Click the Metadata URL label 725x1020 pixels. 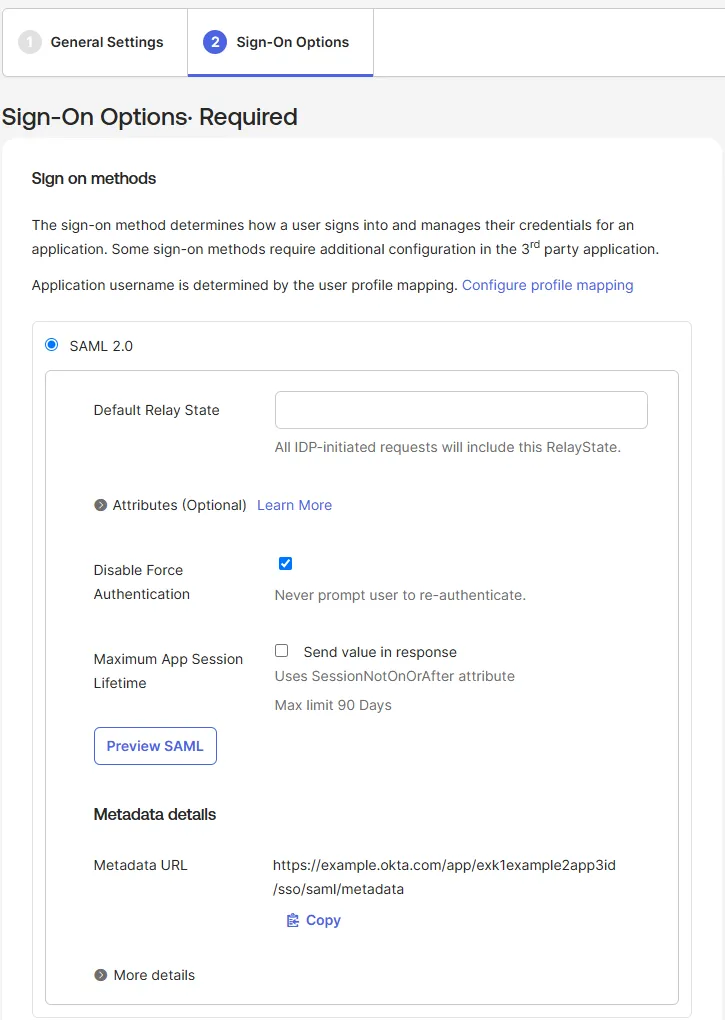pos(140,865)
